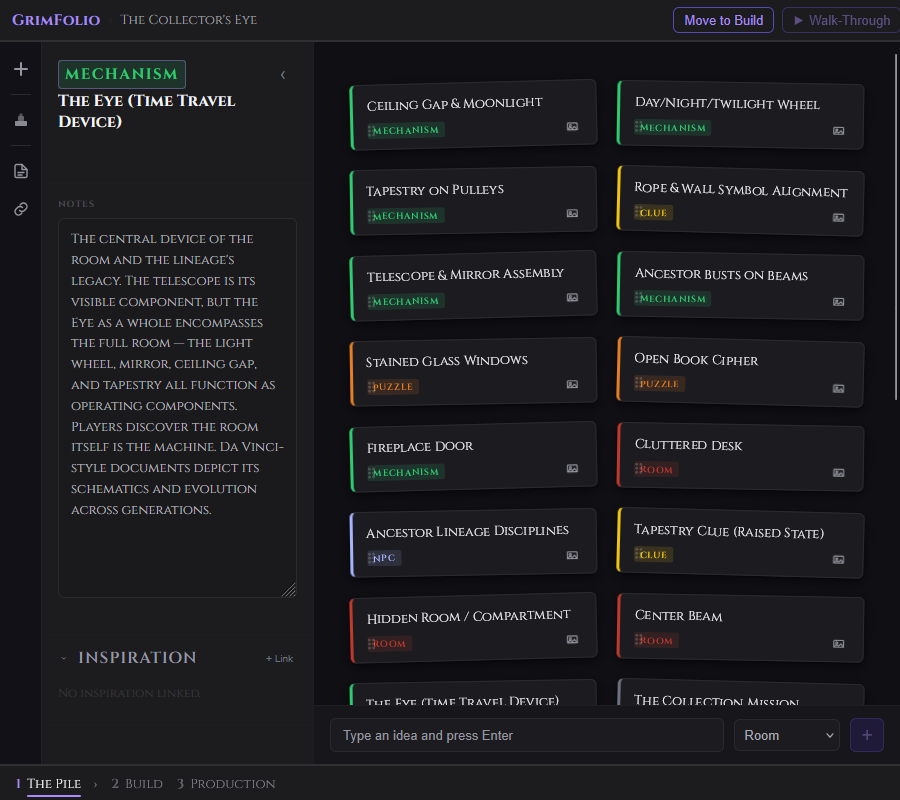Screen dimensions: 900x800
Task: Open the Tapestry on Pulleys card
Action: coord(474,201)
